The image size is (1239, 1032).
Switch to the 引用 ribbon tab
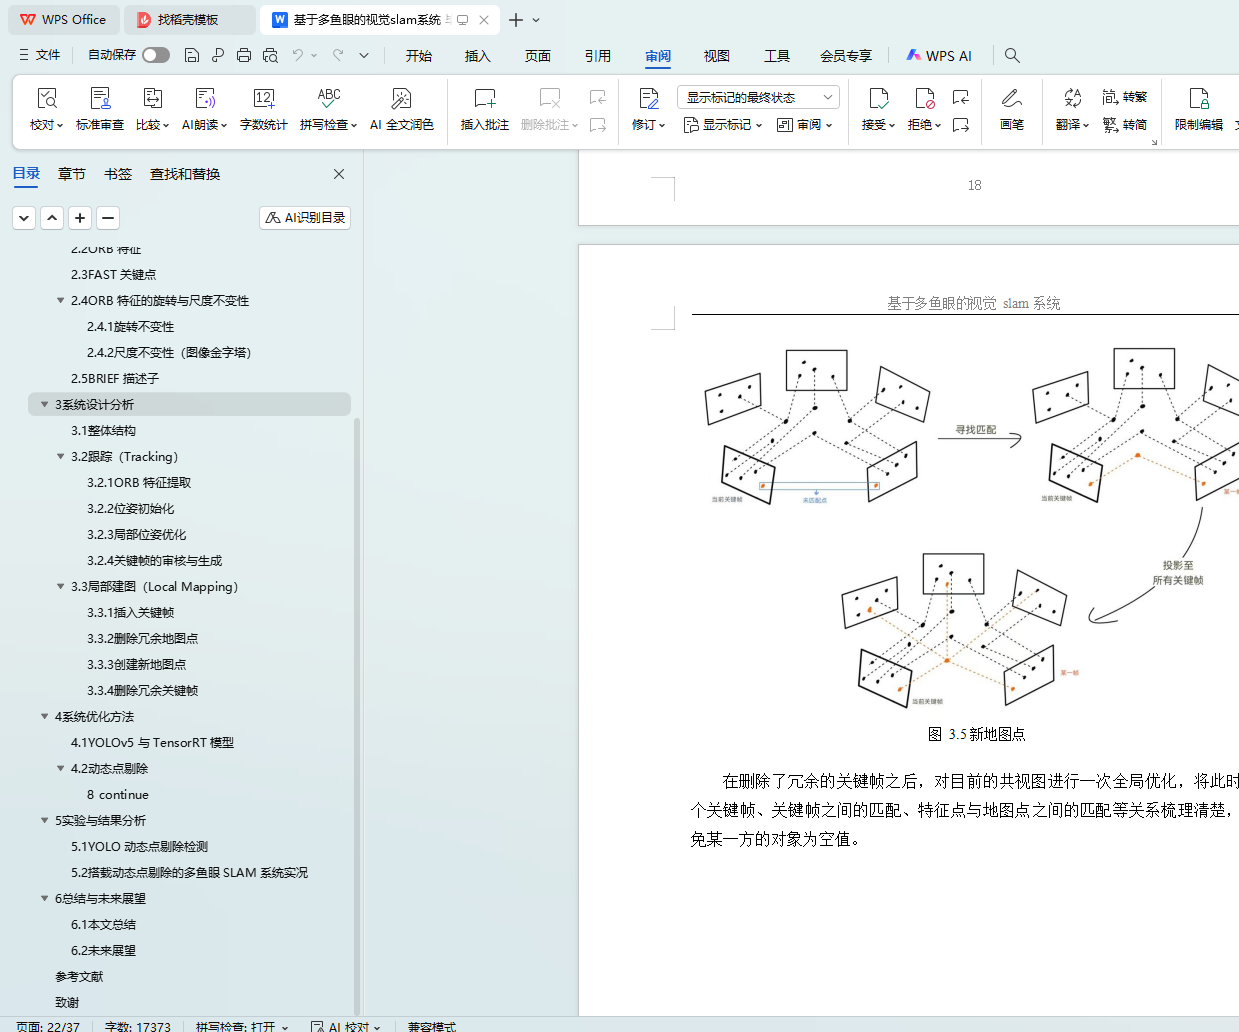tap(598, 56)
